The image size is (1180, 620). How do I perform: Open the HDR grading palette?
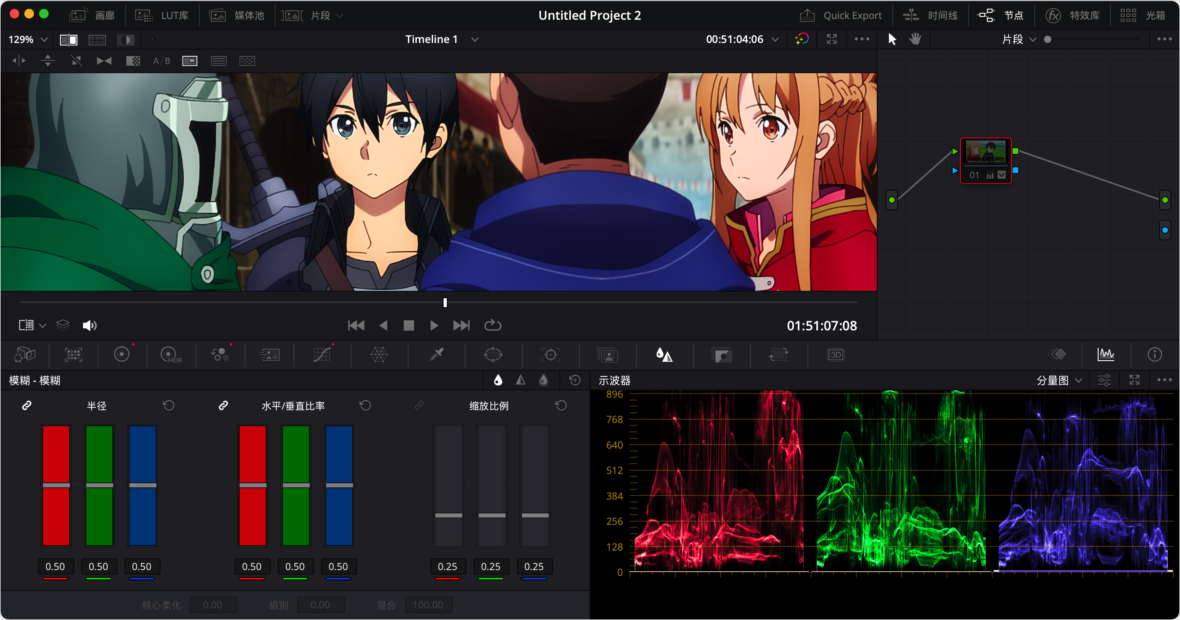(x=170, y=355)
